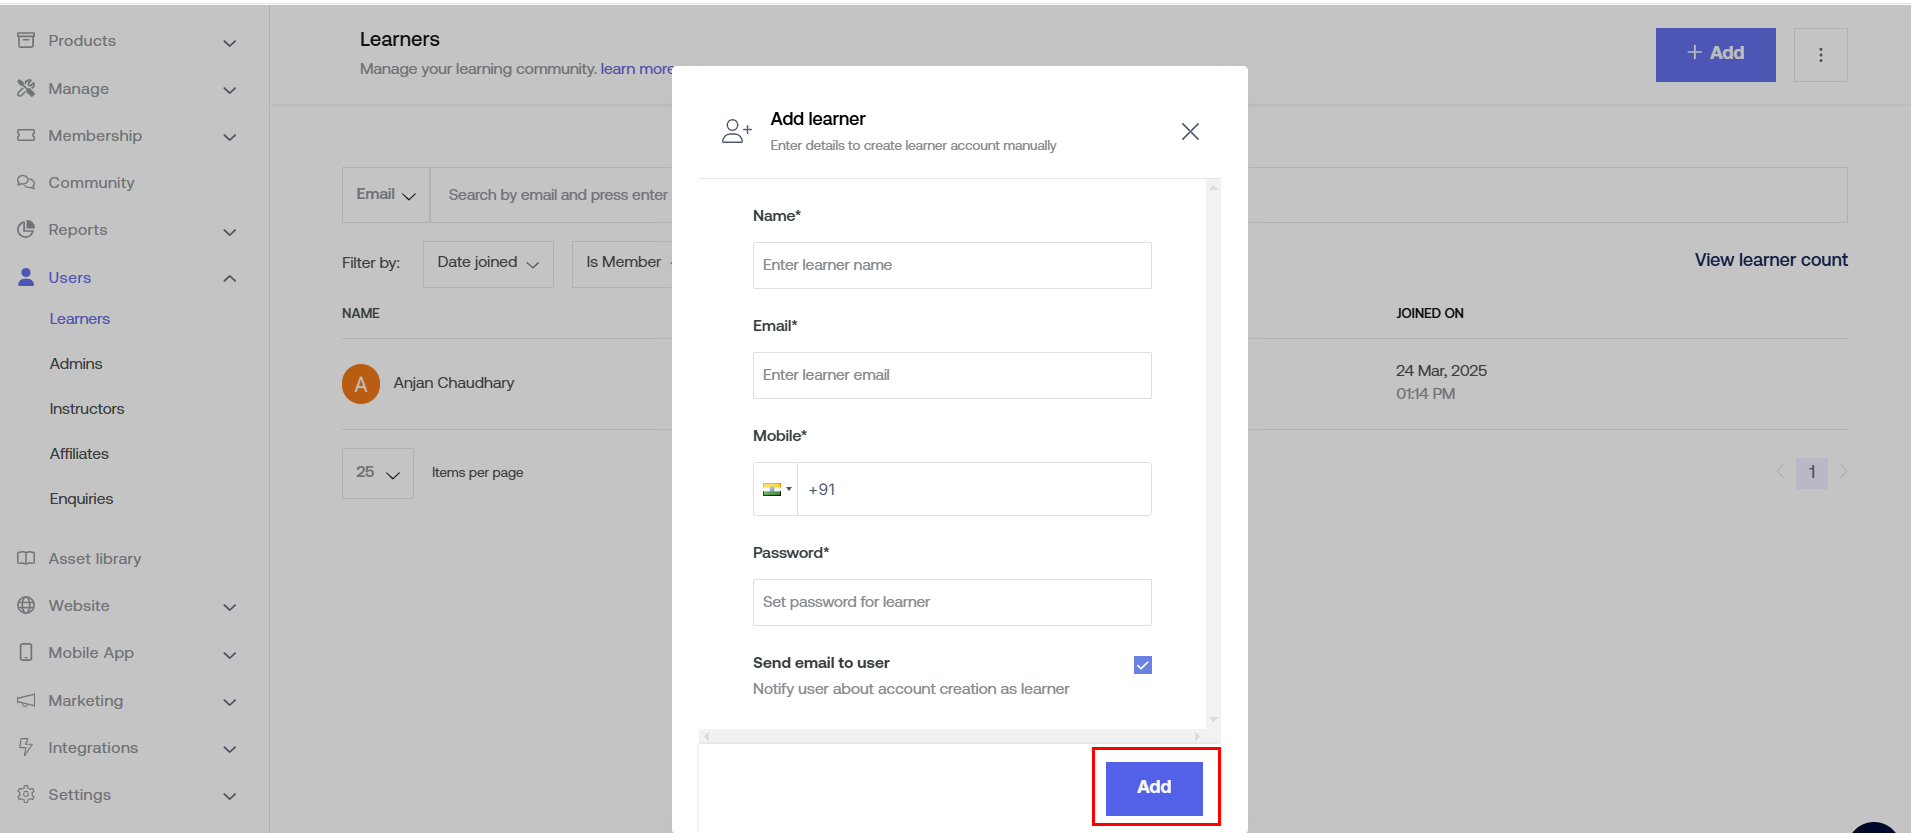Open the Date joined filter dropdown

pyautogui.click(x=488, y=263)
